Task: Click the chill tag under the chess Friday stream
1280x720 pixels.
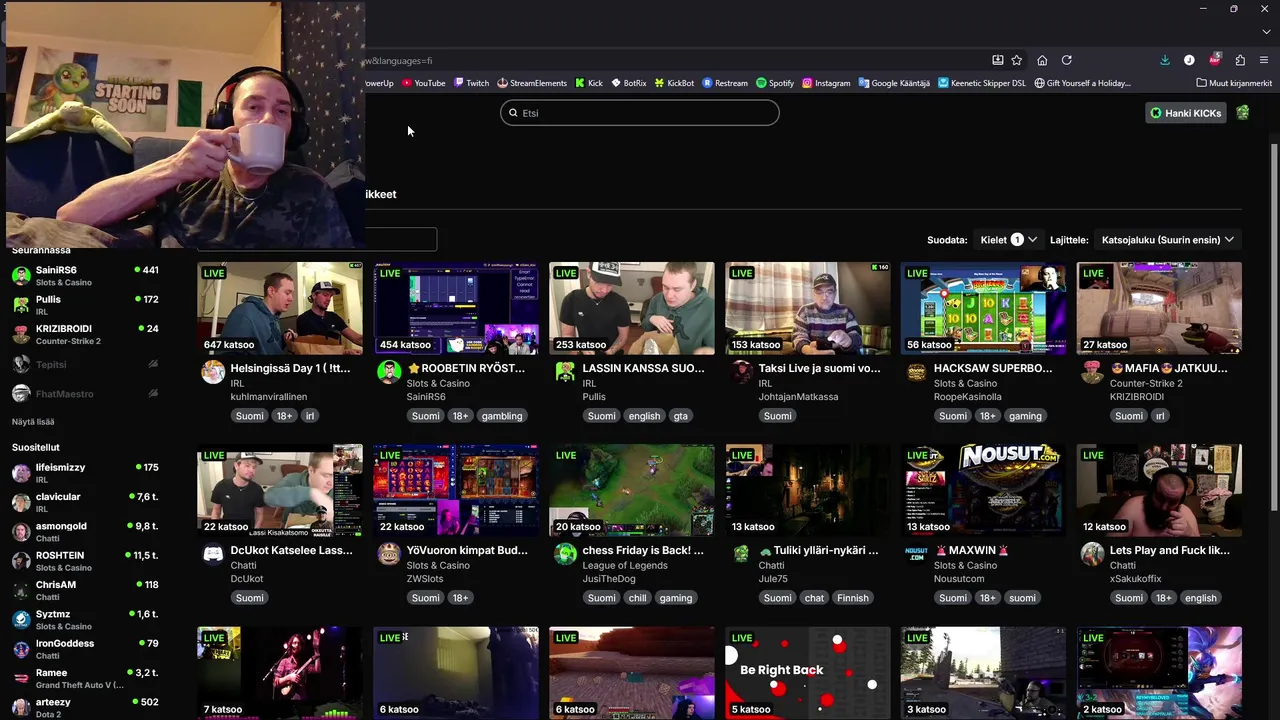Action: point(637,598)
